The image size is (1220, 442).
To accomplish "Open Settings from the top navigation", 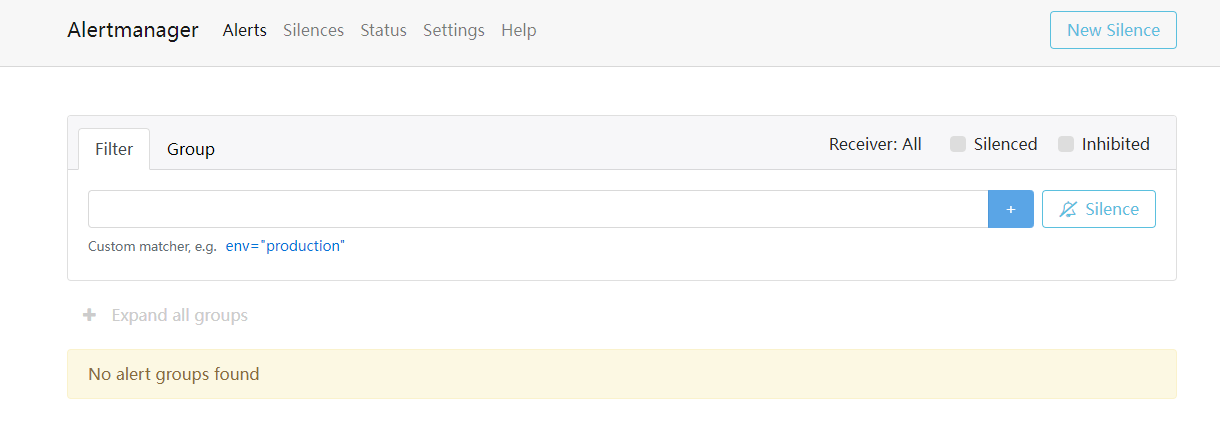I will click(453, 30).
